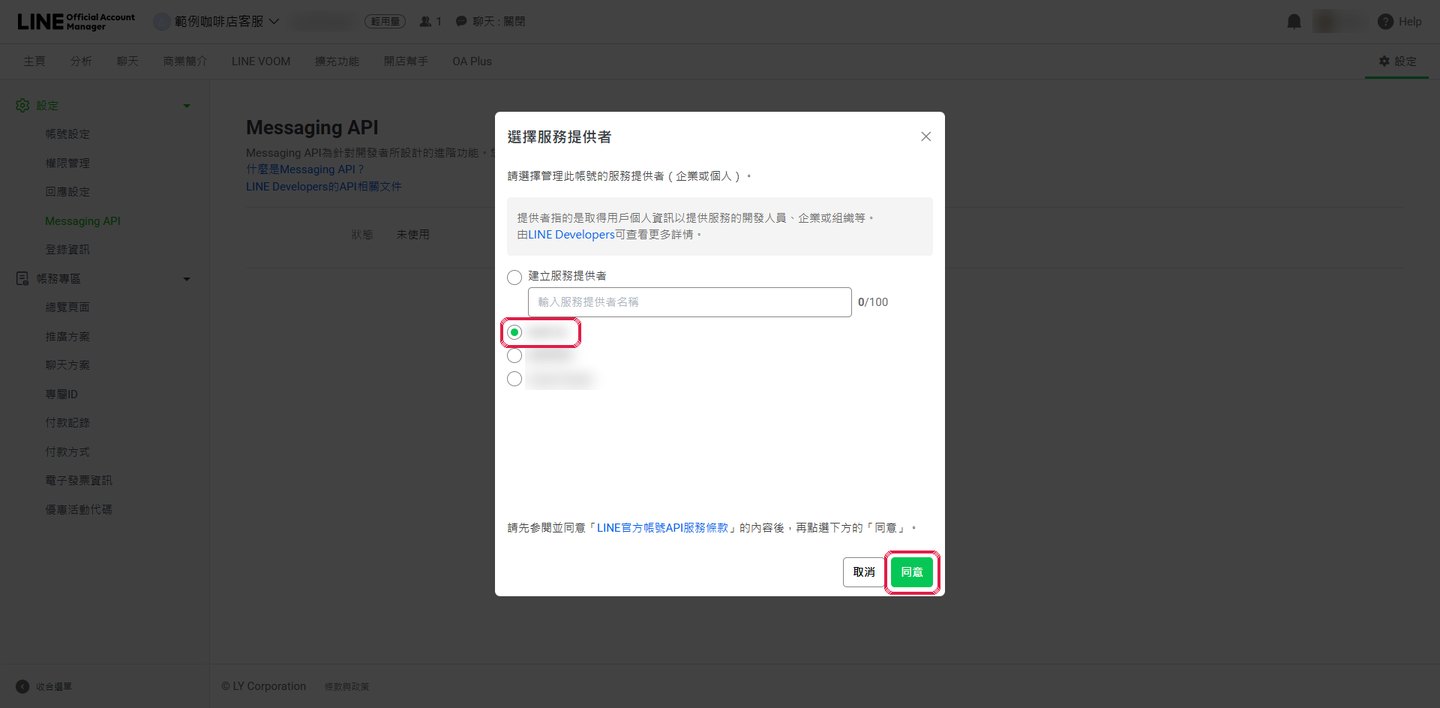The image size is (1440, 708).
Task: Open the OA Plus tab
Action: coord(472,61)
